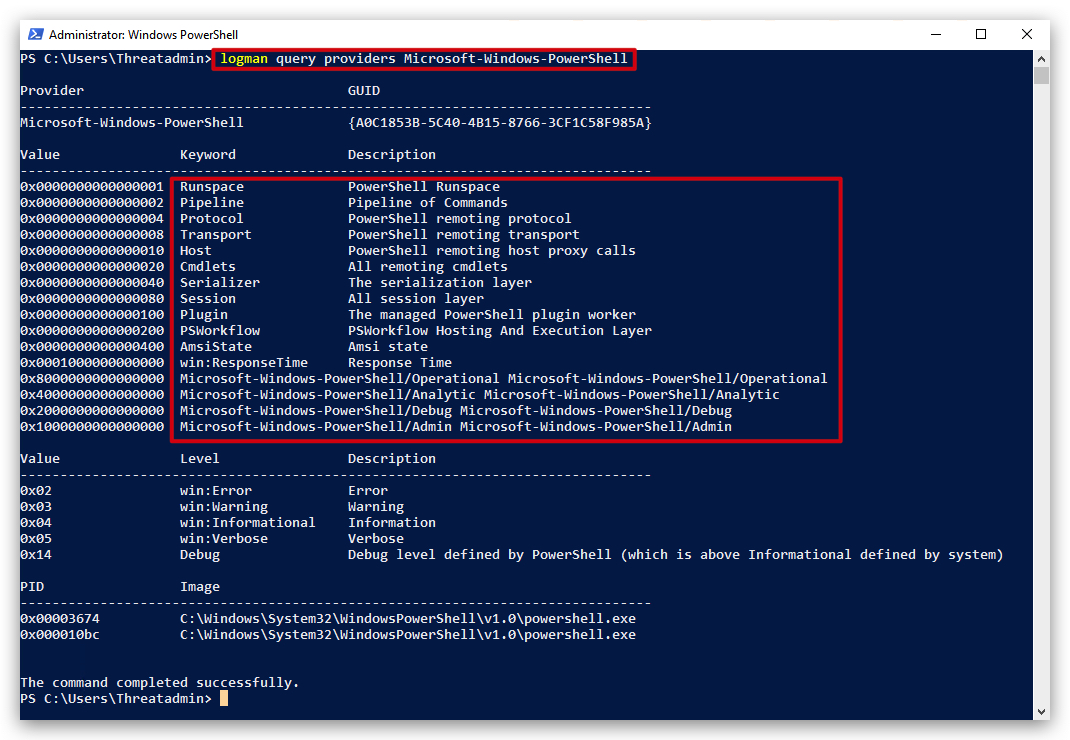Click the 'Provider' column header
This screenshot has height=740, width=1070.
pos(52,91)
